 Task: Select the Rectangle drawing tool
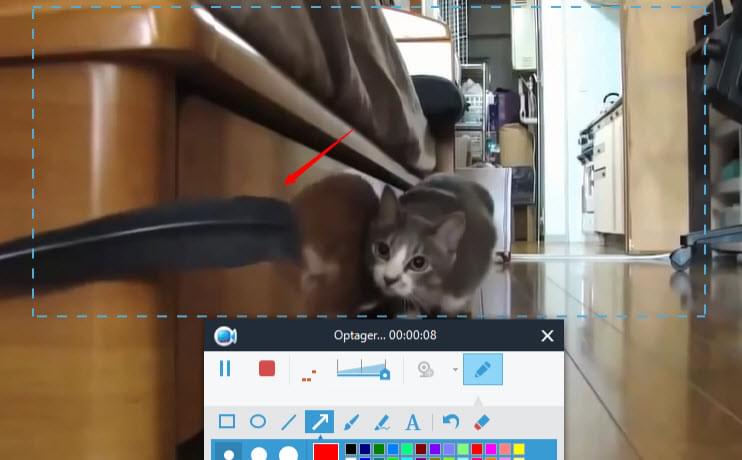click(227, 422)
